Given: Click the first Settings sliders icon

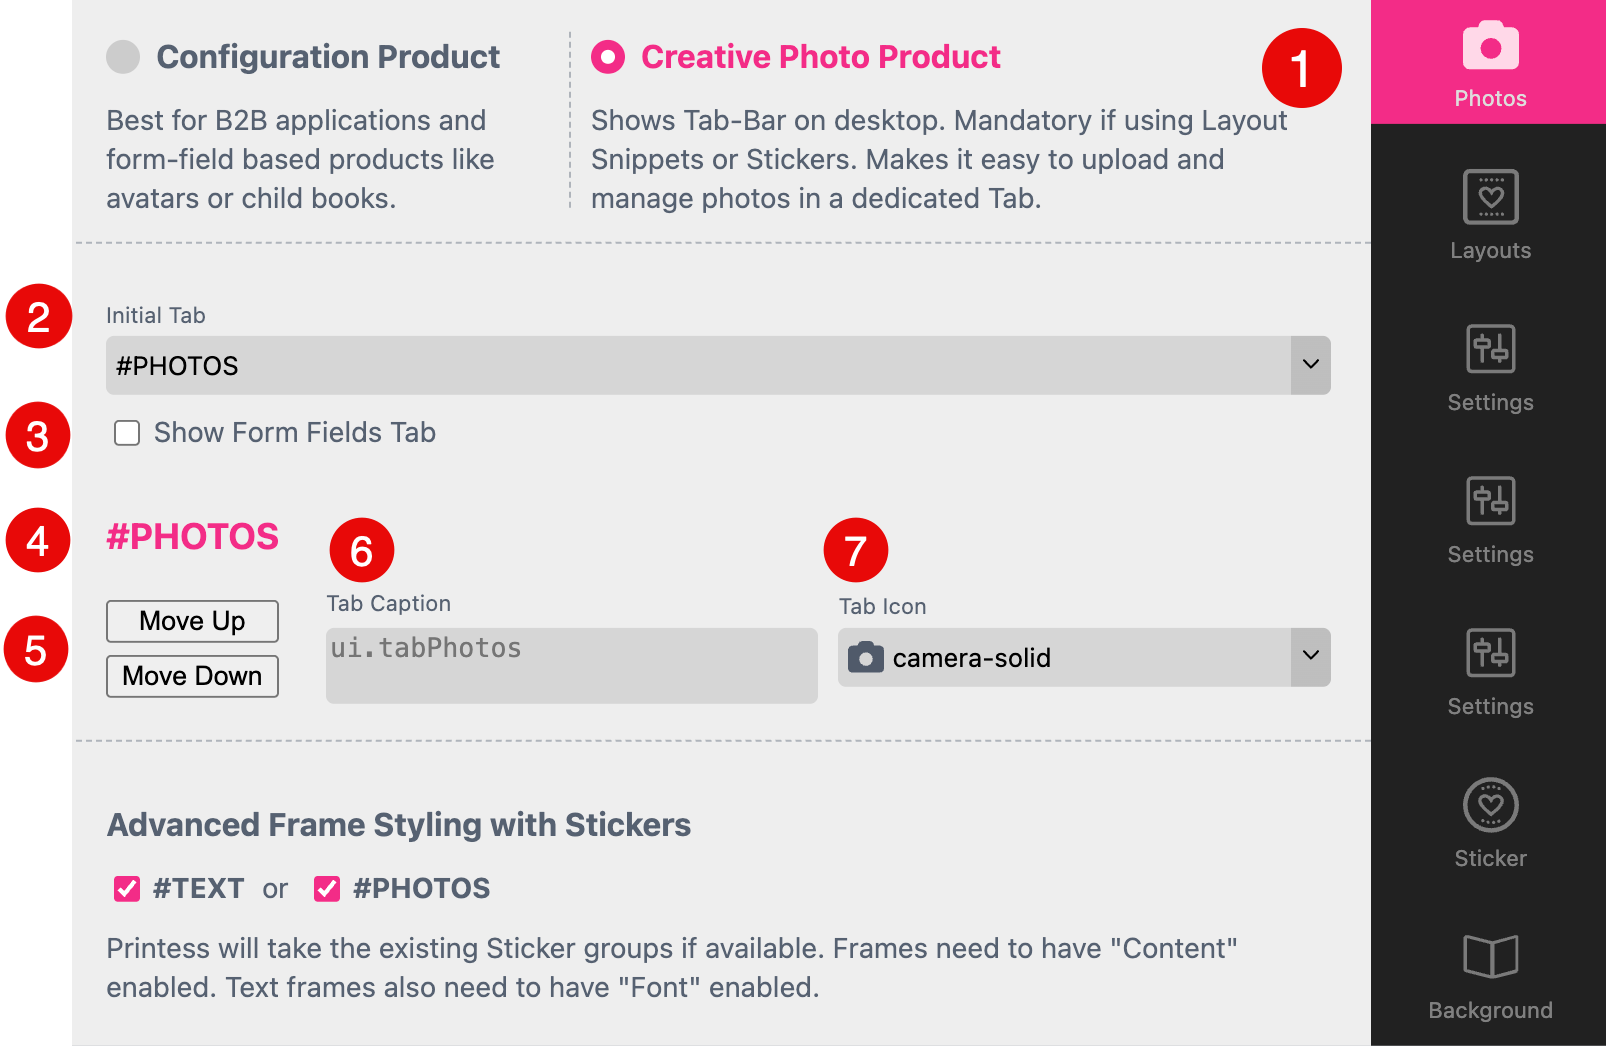Looking at the screenshot, I should pos(1489,350).
